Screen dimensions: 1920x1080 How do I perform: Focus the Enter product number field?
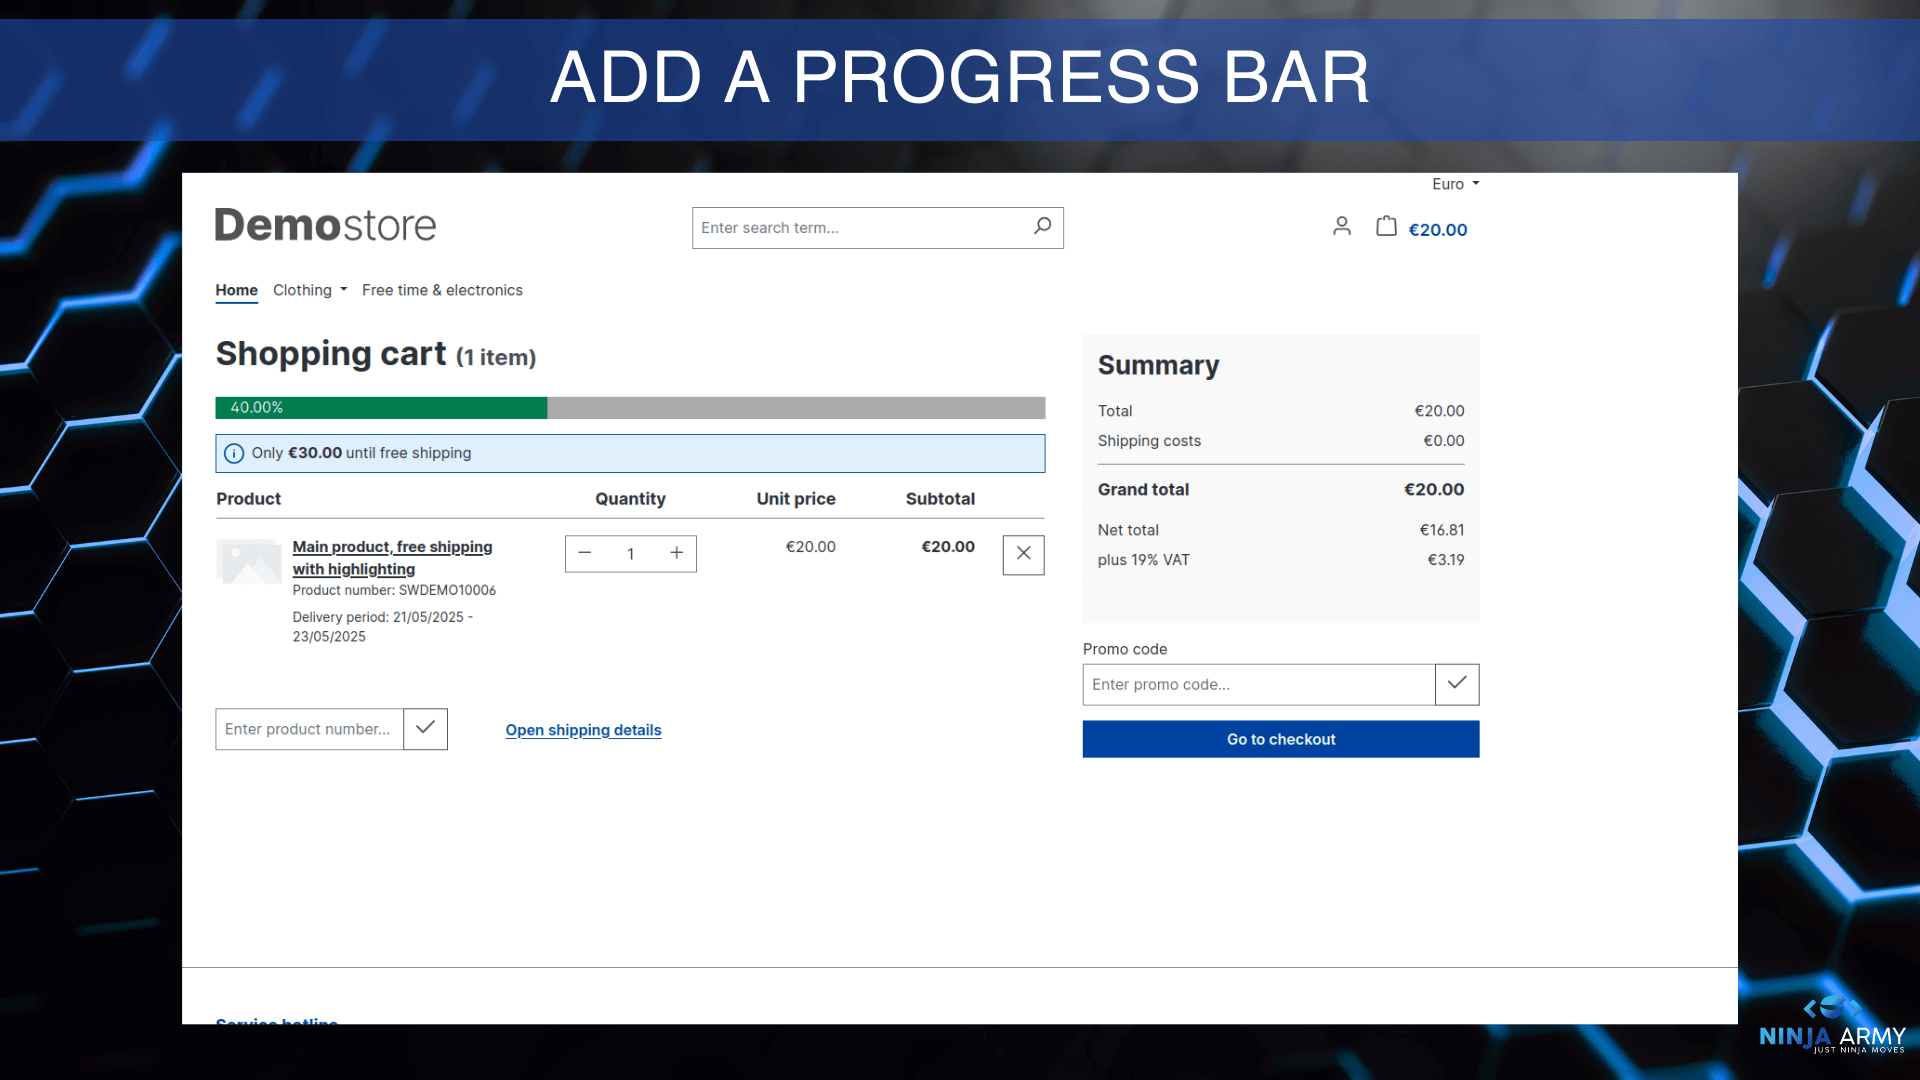point(309,729)
